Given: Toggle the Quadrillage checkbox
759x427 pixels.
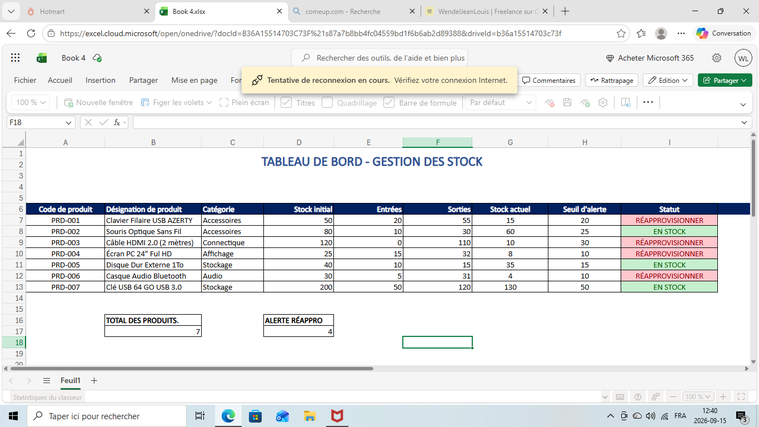Looking at the screenshot, I should 327,103.
